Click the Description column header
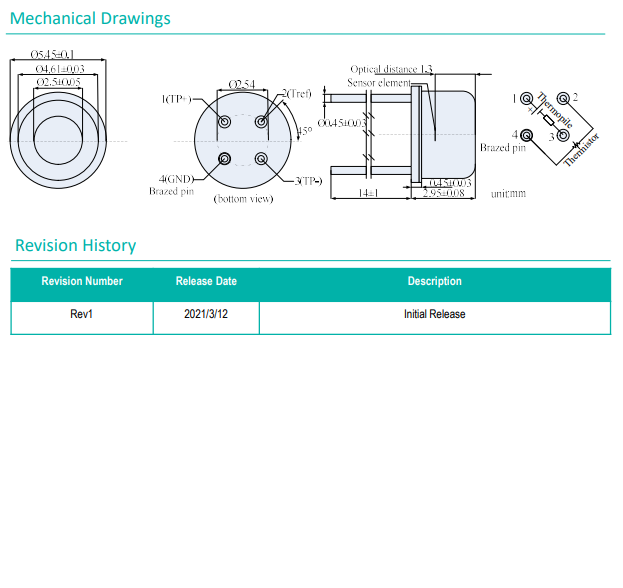This screenshot has height=588, width=623. coord(434,282)
